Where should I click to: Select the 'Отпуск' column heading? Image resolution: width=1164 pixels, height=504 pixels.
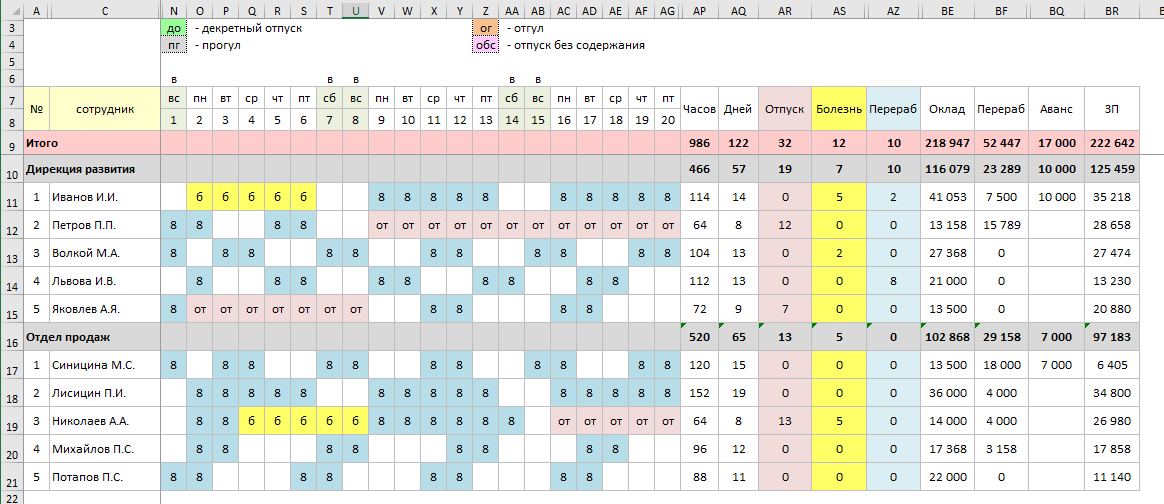(x=785, y=108)
